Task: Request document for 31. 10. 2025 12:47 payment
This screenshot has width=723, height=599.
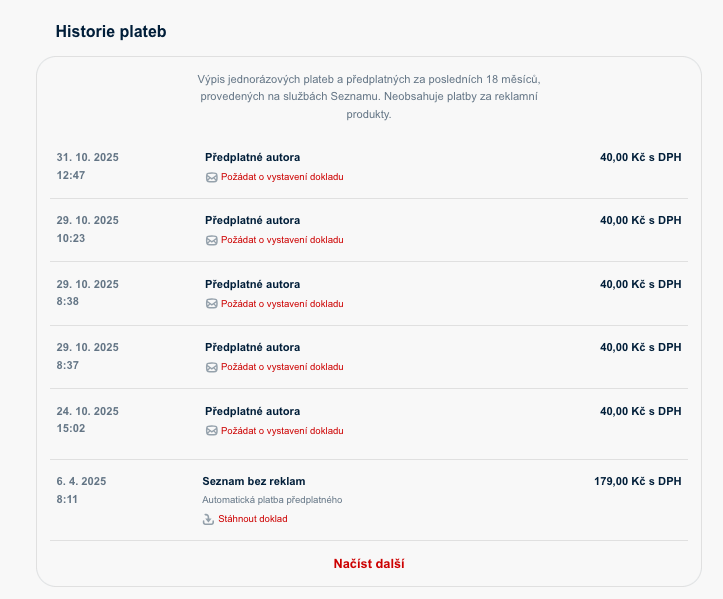Action: pyautogui.click(x=282, y=177)
